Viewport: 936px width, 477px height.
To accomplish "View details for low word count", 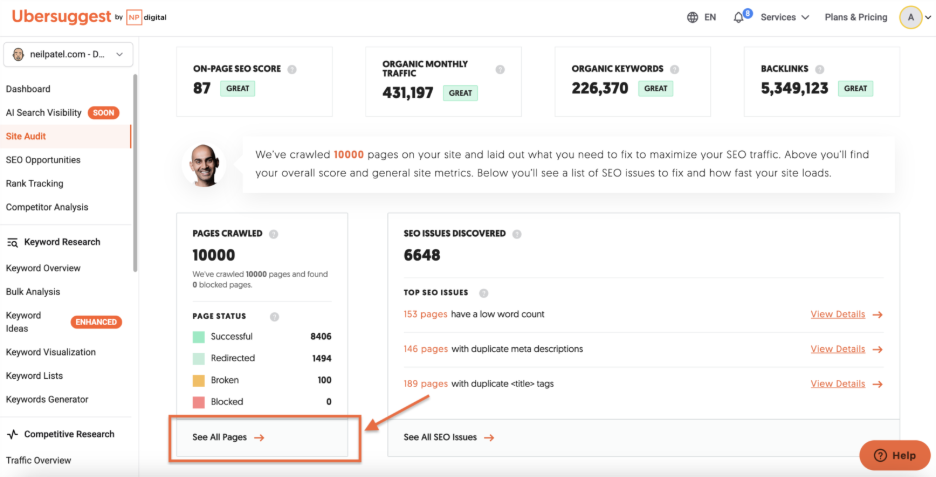I will pos(838,315).
